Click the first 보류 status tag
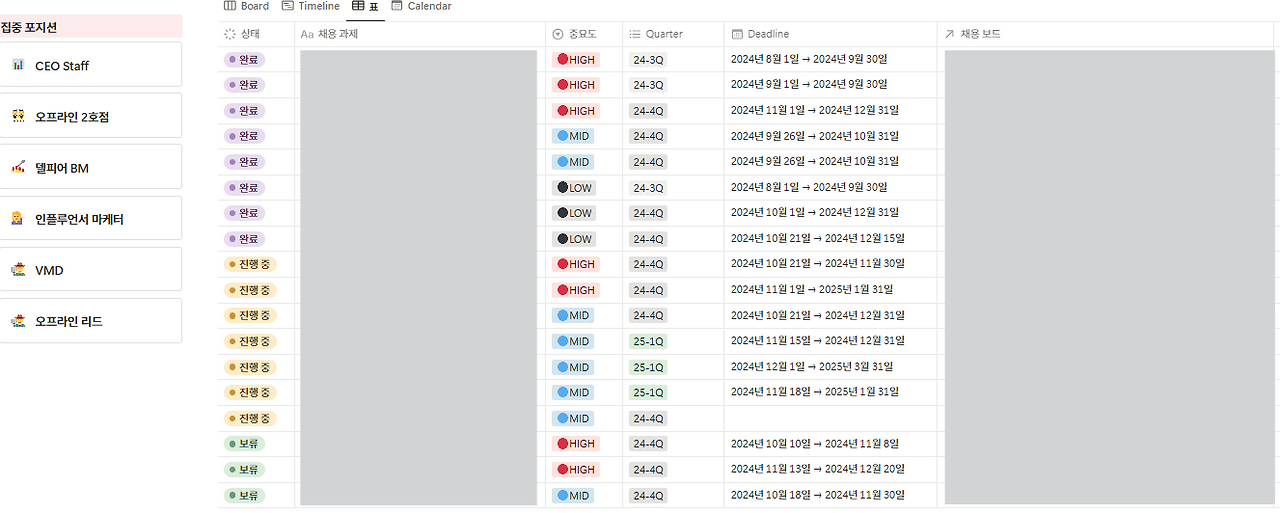This screenshot has width=1280, height=513. [x=245, y=444]
